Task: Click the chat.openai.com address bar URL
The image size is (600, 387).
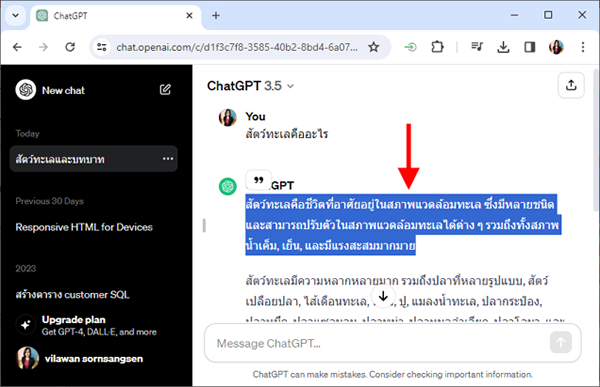Action: [x=237, y=47]
